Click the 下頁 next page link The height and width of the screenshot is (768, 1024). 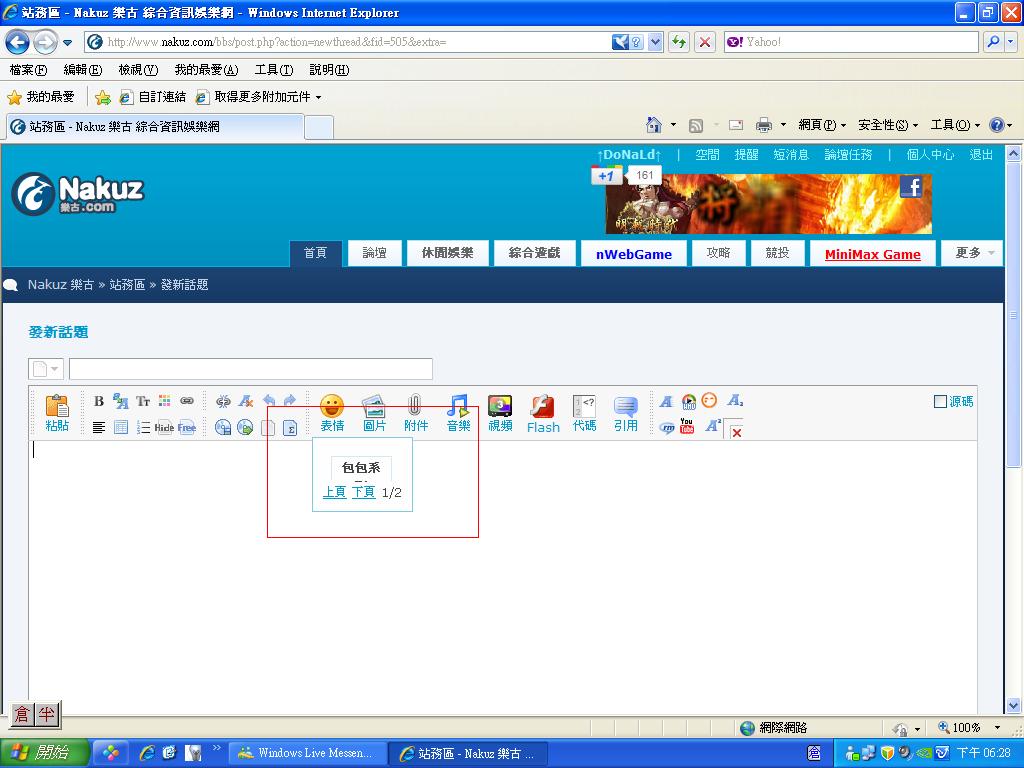(x=363, y=492)
